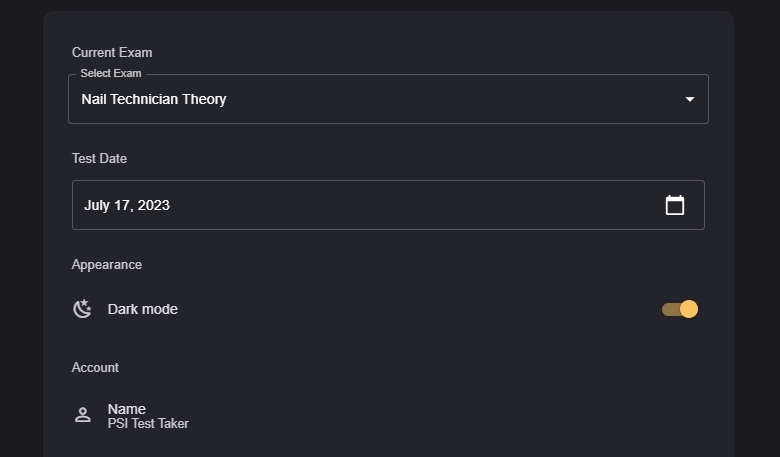The image size is (780, 457).
Task: Open the calendar picker icon
Action: pyautogui.click(x=675, y=205)
